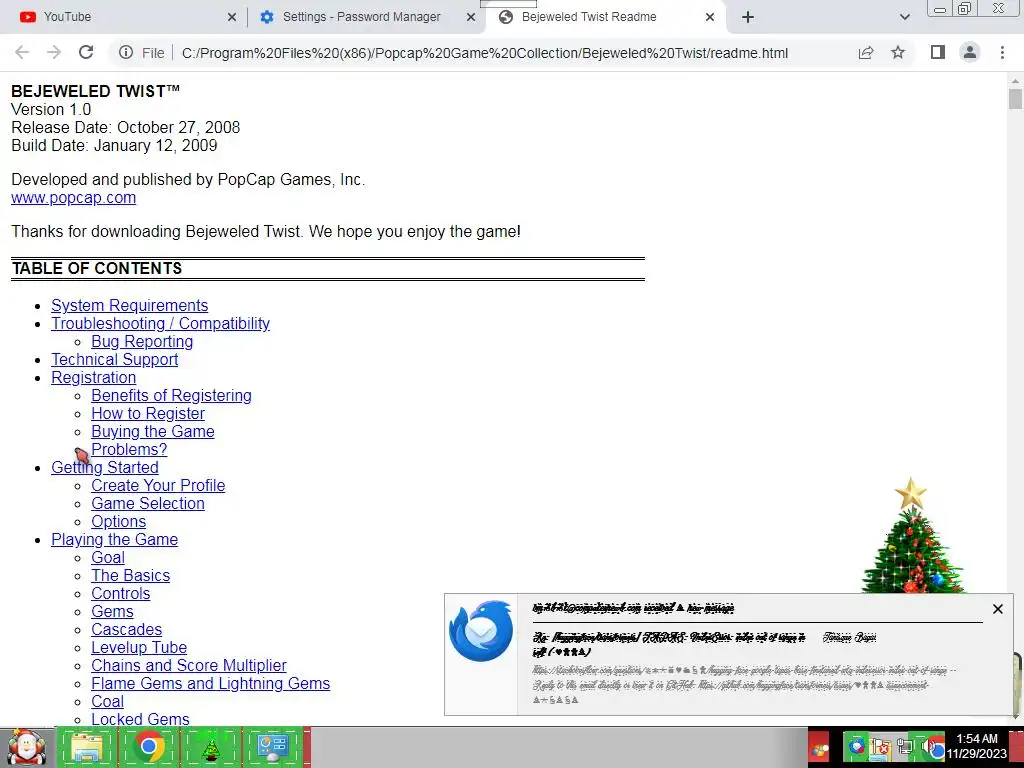Open the Chrome side panel

tap(938, 53)
